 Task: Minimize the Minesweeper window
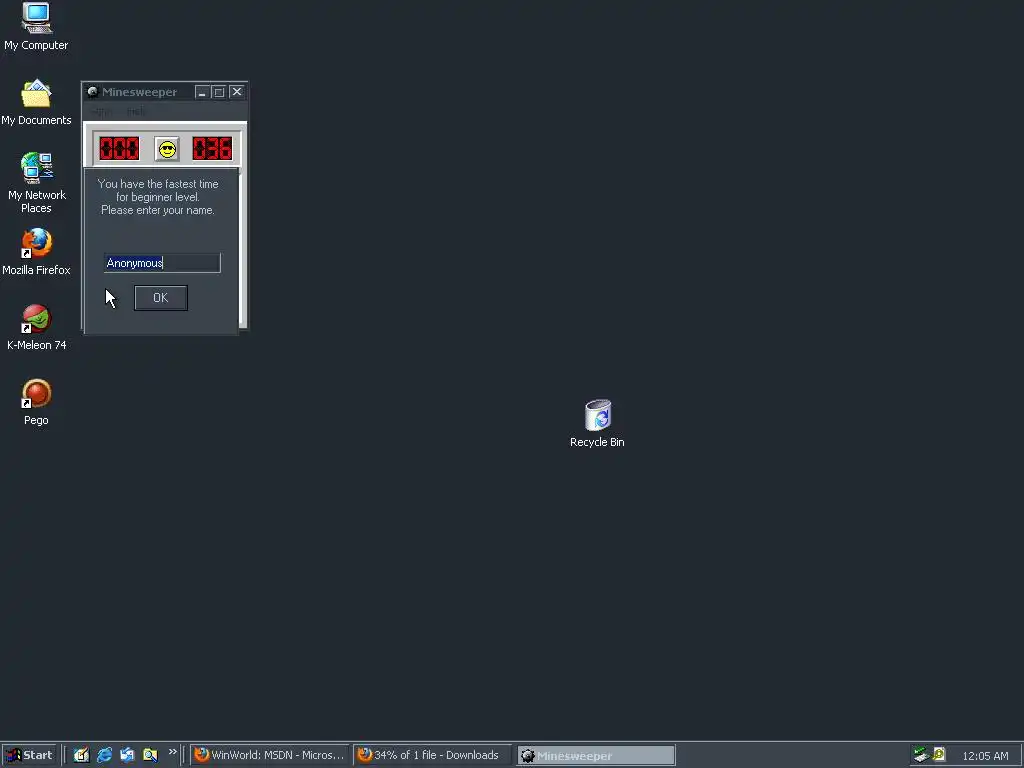(202, 92)
